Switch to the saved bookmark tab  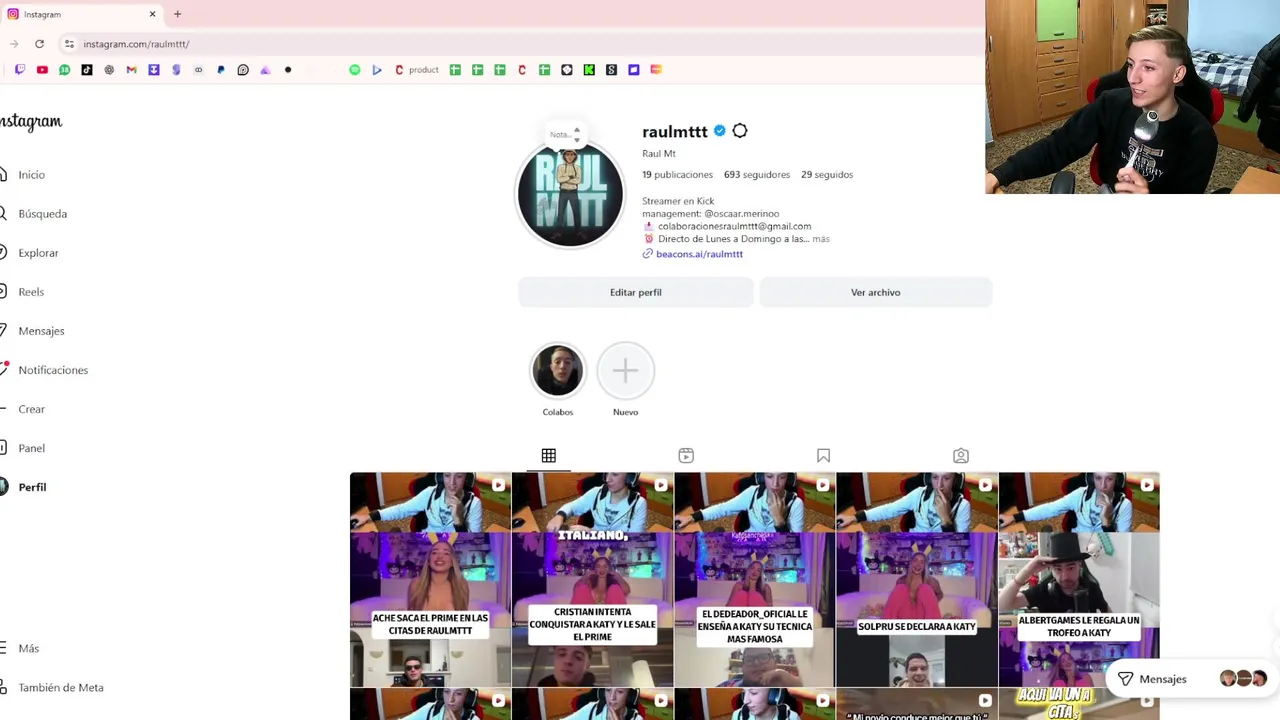[x=823, y=456]
